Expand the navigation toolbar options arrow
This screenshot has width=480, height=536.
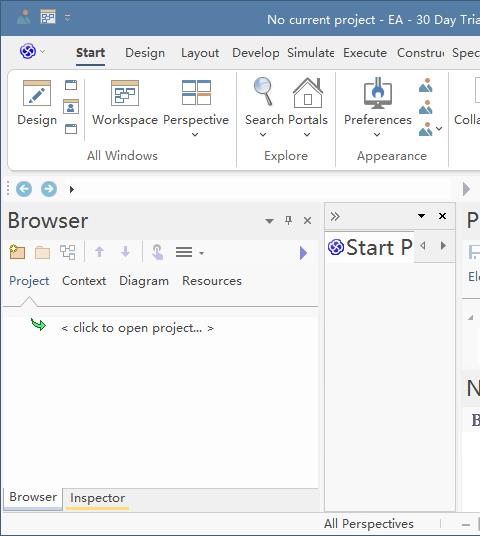[x=71, y=189]
